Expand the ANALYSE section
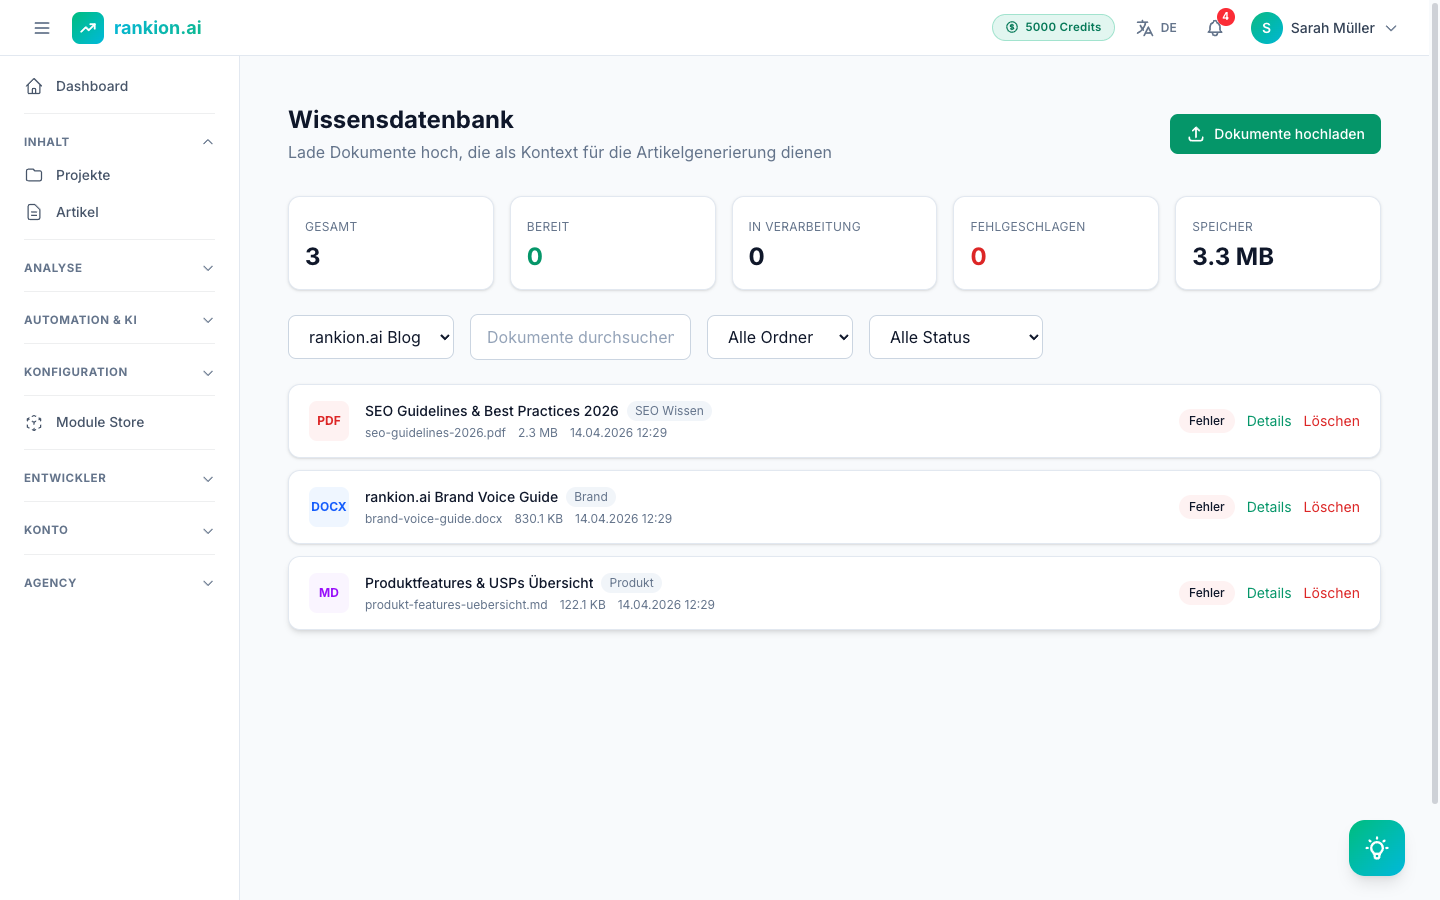Image resolution: width=1440 pixels, height=900 pixels. tap(120, 268)
